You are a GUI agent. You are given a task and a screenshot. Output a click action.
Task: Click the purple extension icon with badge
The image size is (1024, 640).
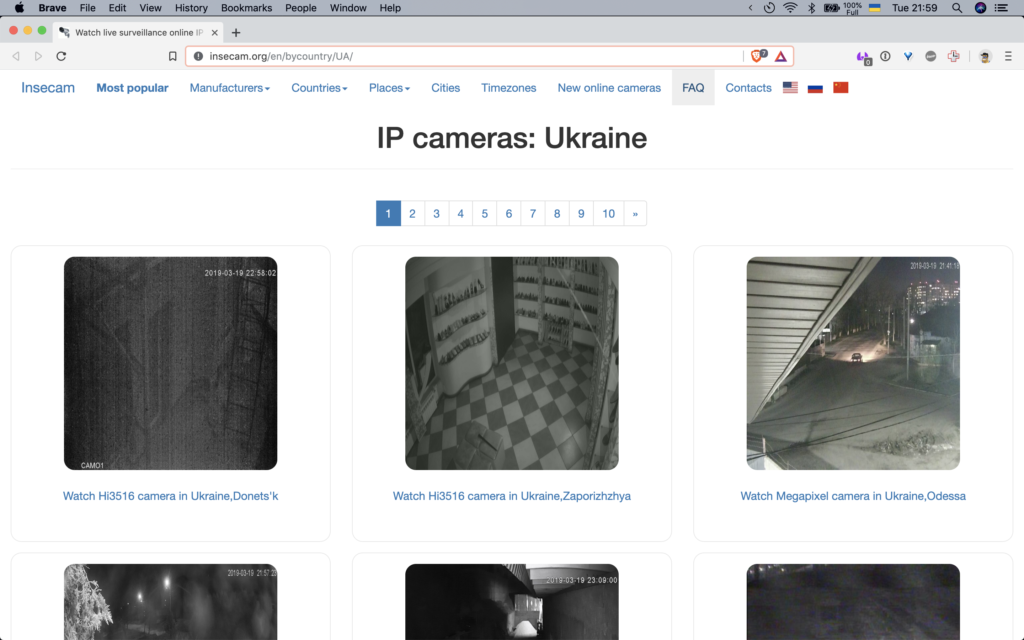[863, 57]
